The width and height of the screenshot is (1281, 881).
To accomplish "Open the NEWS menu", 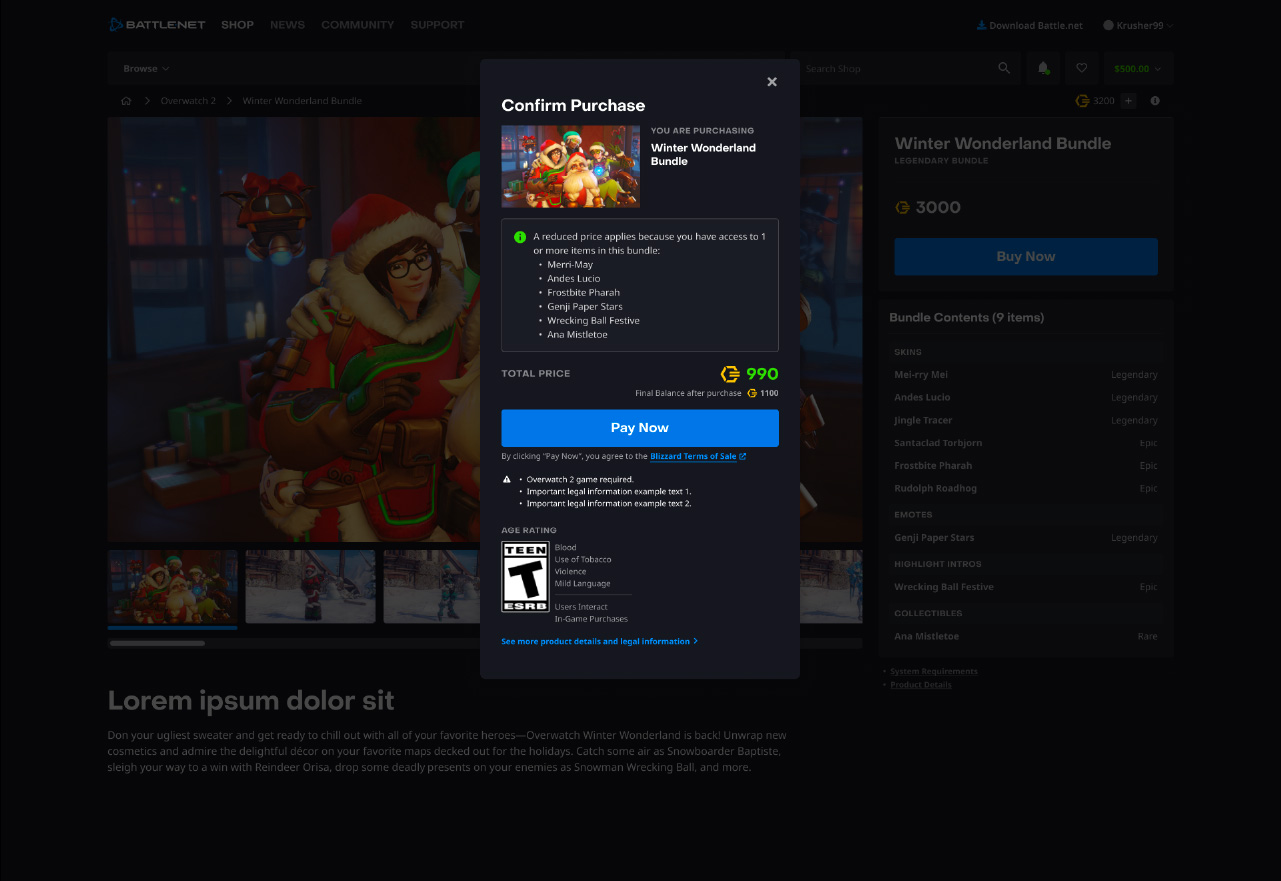I will (287, 25).
